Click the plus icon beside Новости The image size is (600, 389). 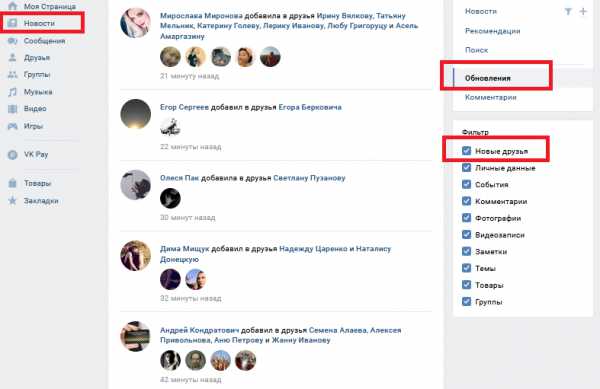point(583,11)
